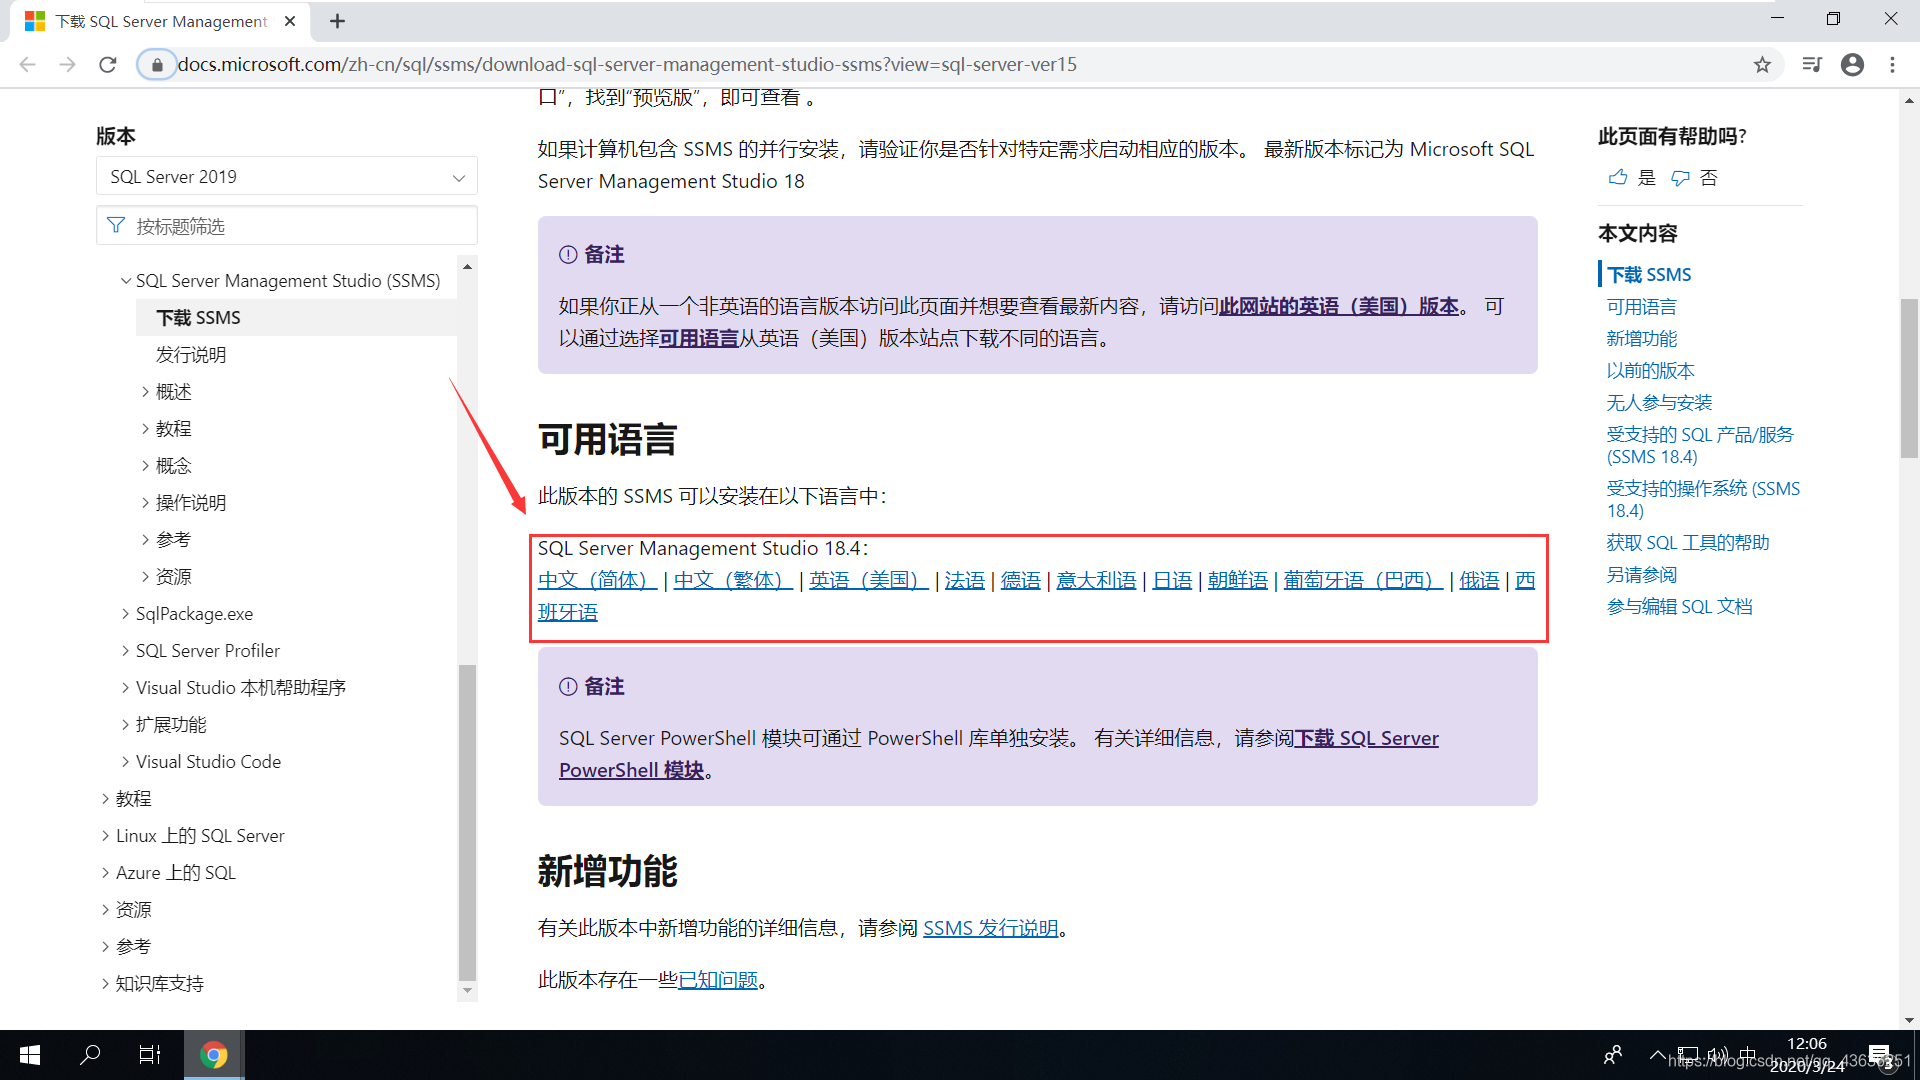Click the page vertical scrollbar thumb

(x=1909, y=378)
